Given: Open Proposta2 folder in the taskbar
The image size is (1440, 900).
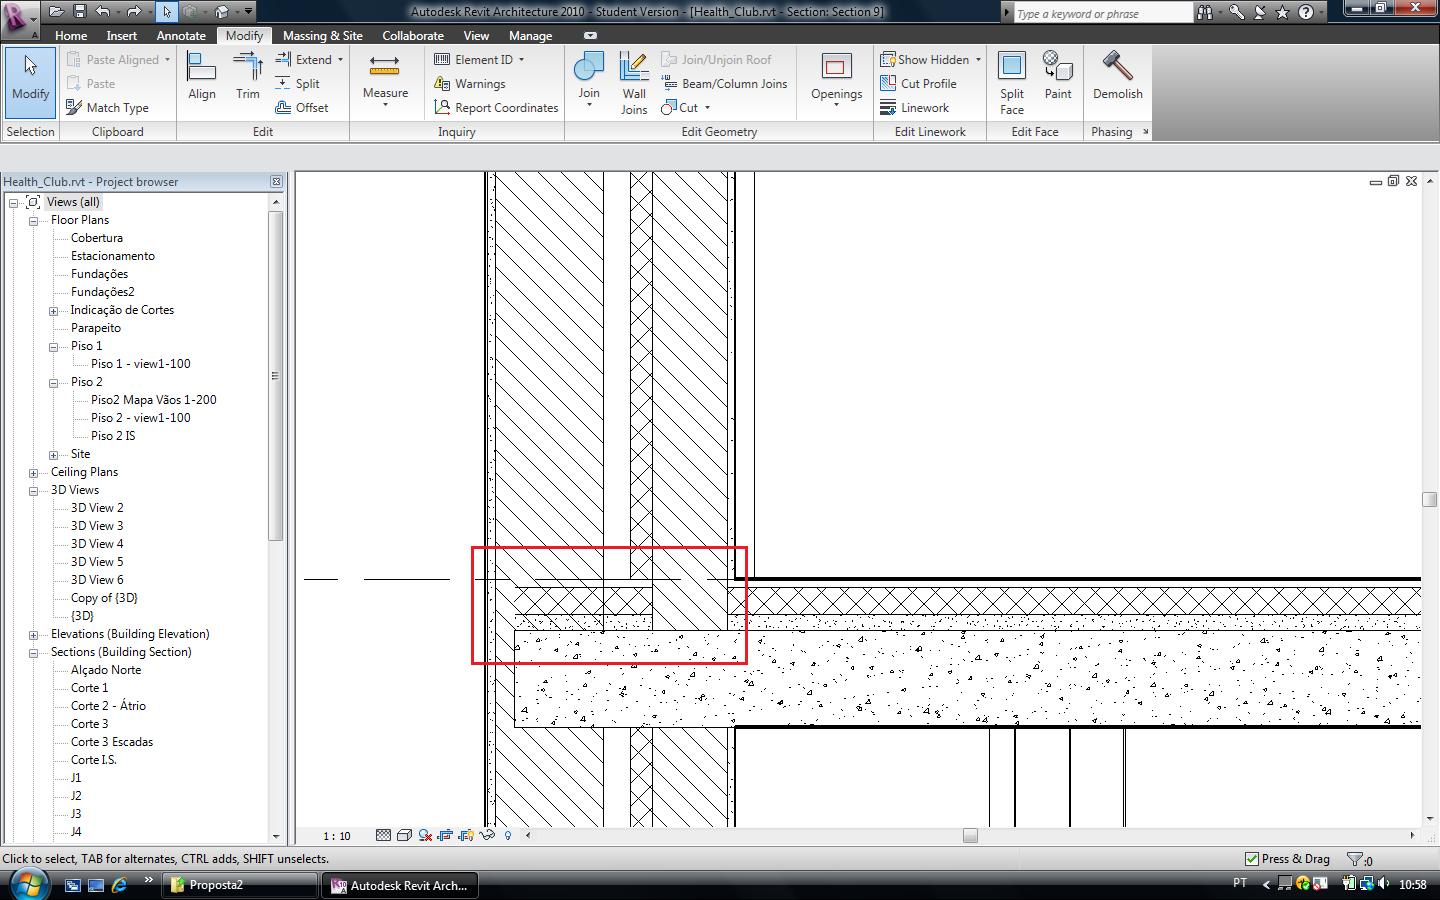Looking at the screenshot, I should click(x=240, y=885).
